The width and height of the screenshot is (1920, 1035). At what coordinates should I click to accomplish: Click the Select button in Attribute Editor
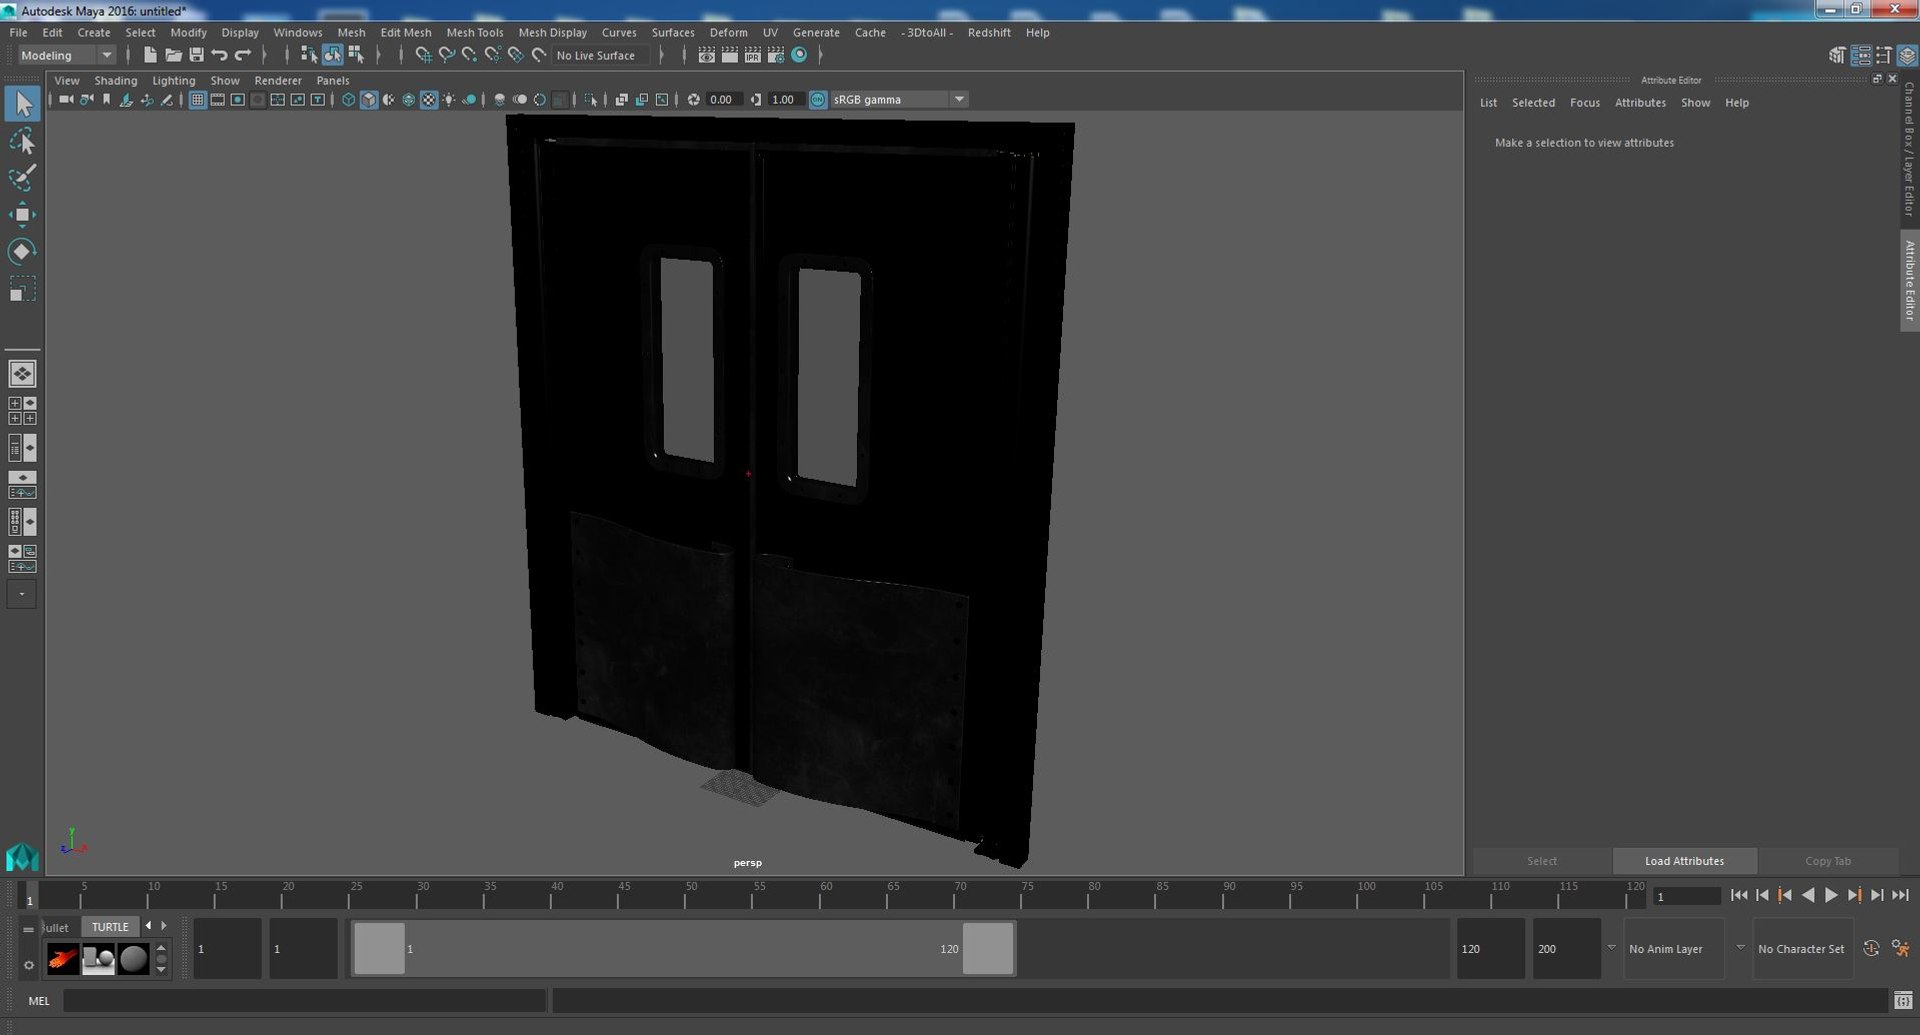tap(1541, 861)
